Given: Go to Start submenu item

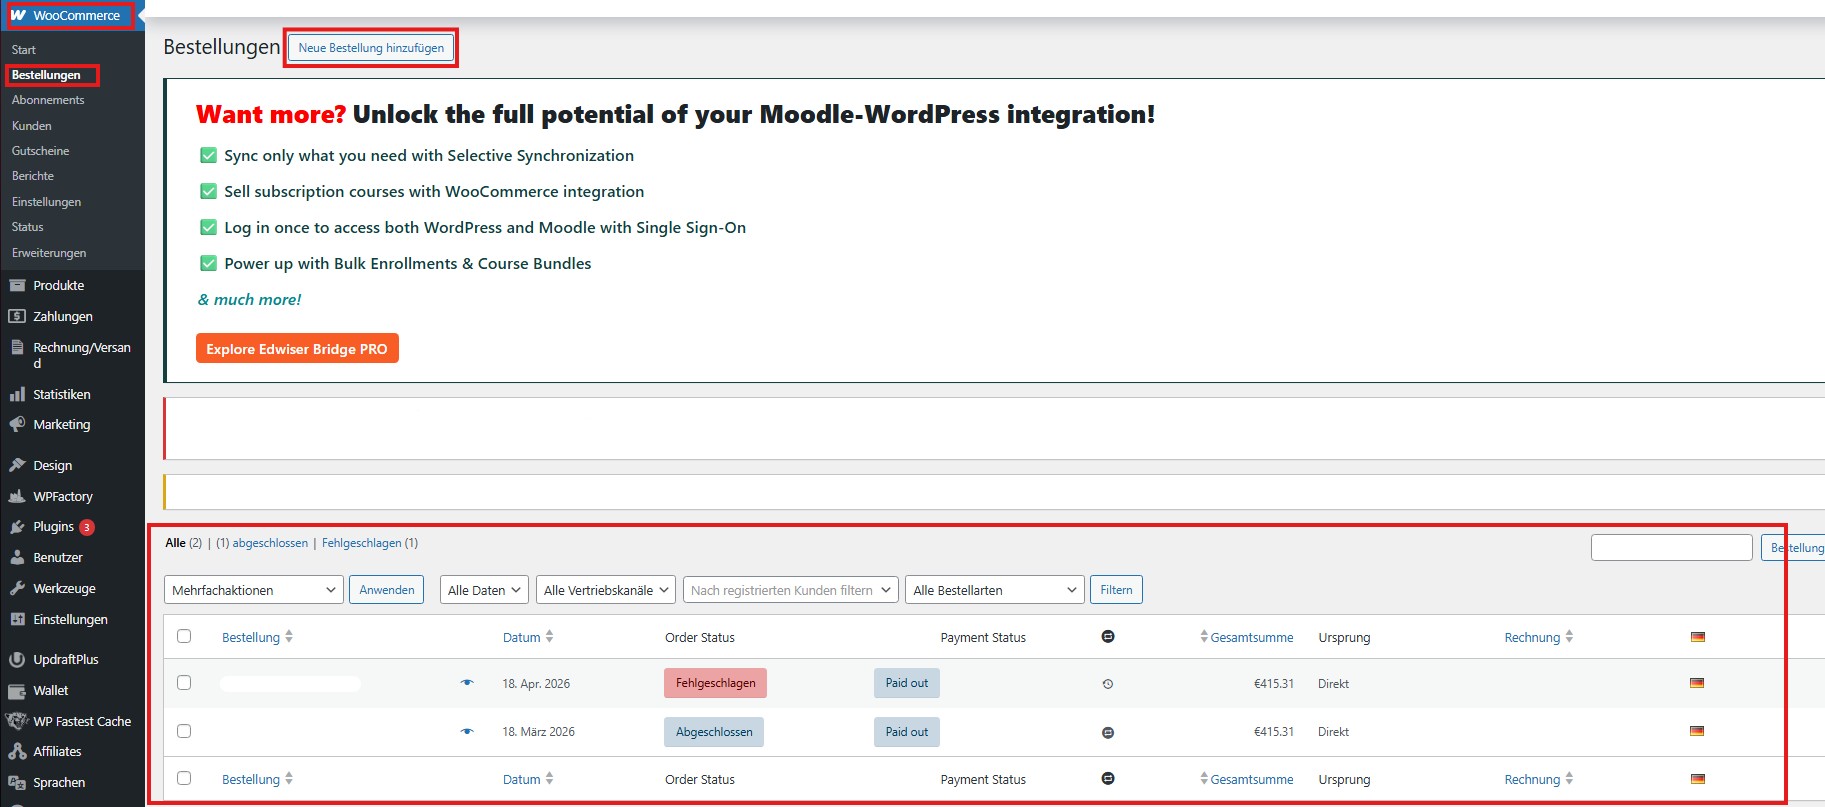Looking at the screenshot, I should pyautogui.click(x=24, y=49).
